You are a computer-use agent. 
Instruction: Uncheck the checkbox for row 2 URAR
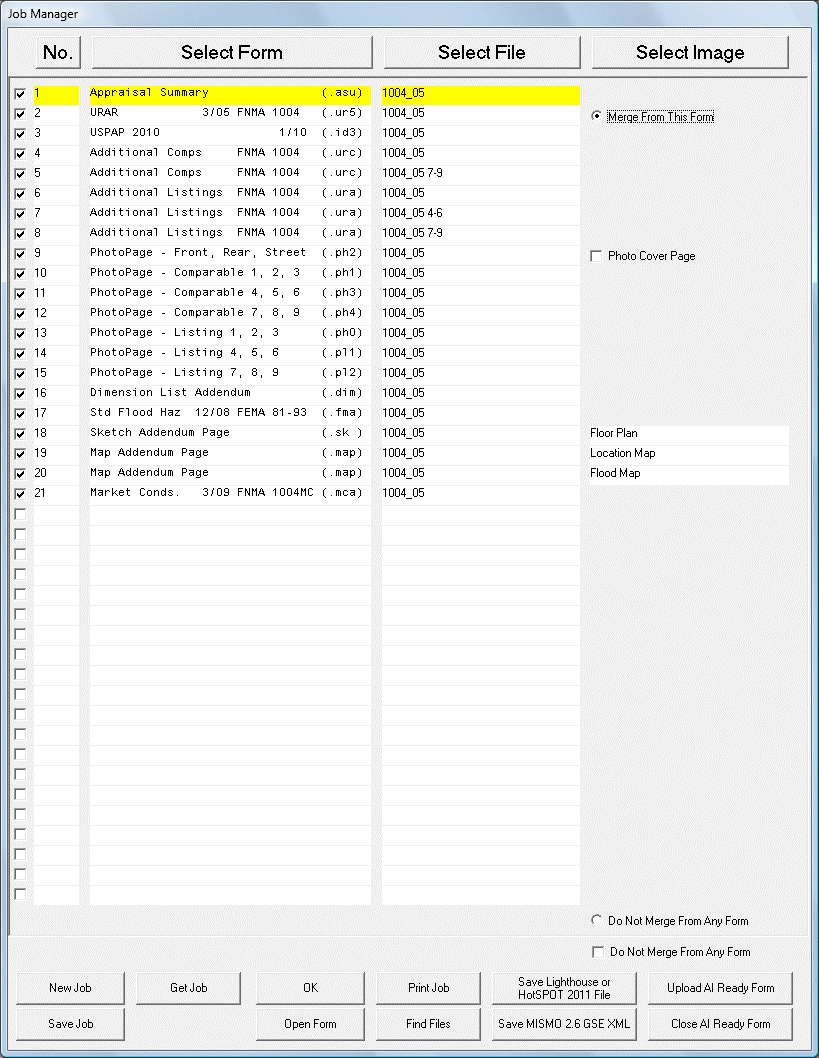[x=20, y=113]
